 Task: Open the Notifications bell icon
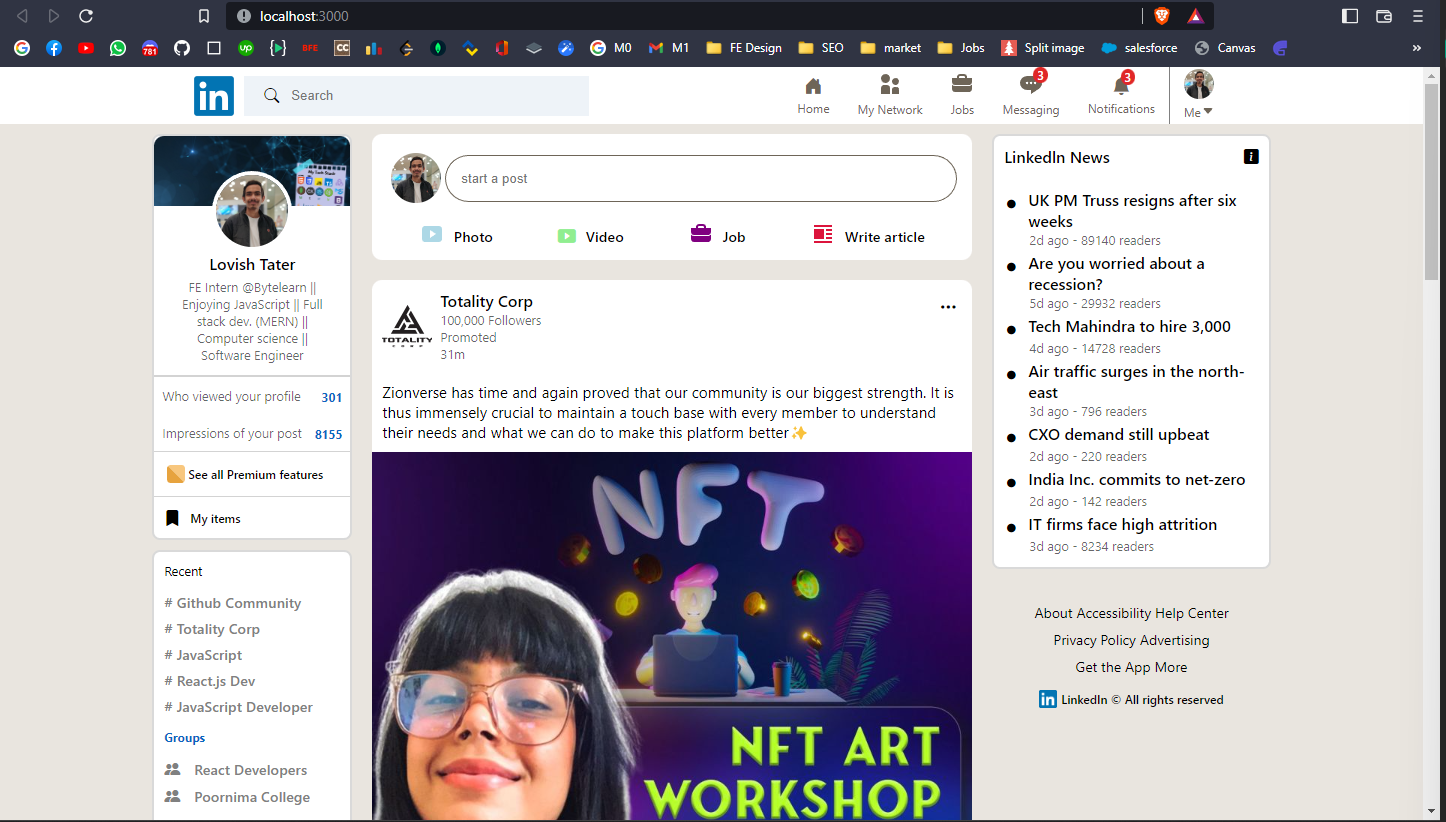coord(1122,85)
